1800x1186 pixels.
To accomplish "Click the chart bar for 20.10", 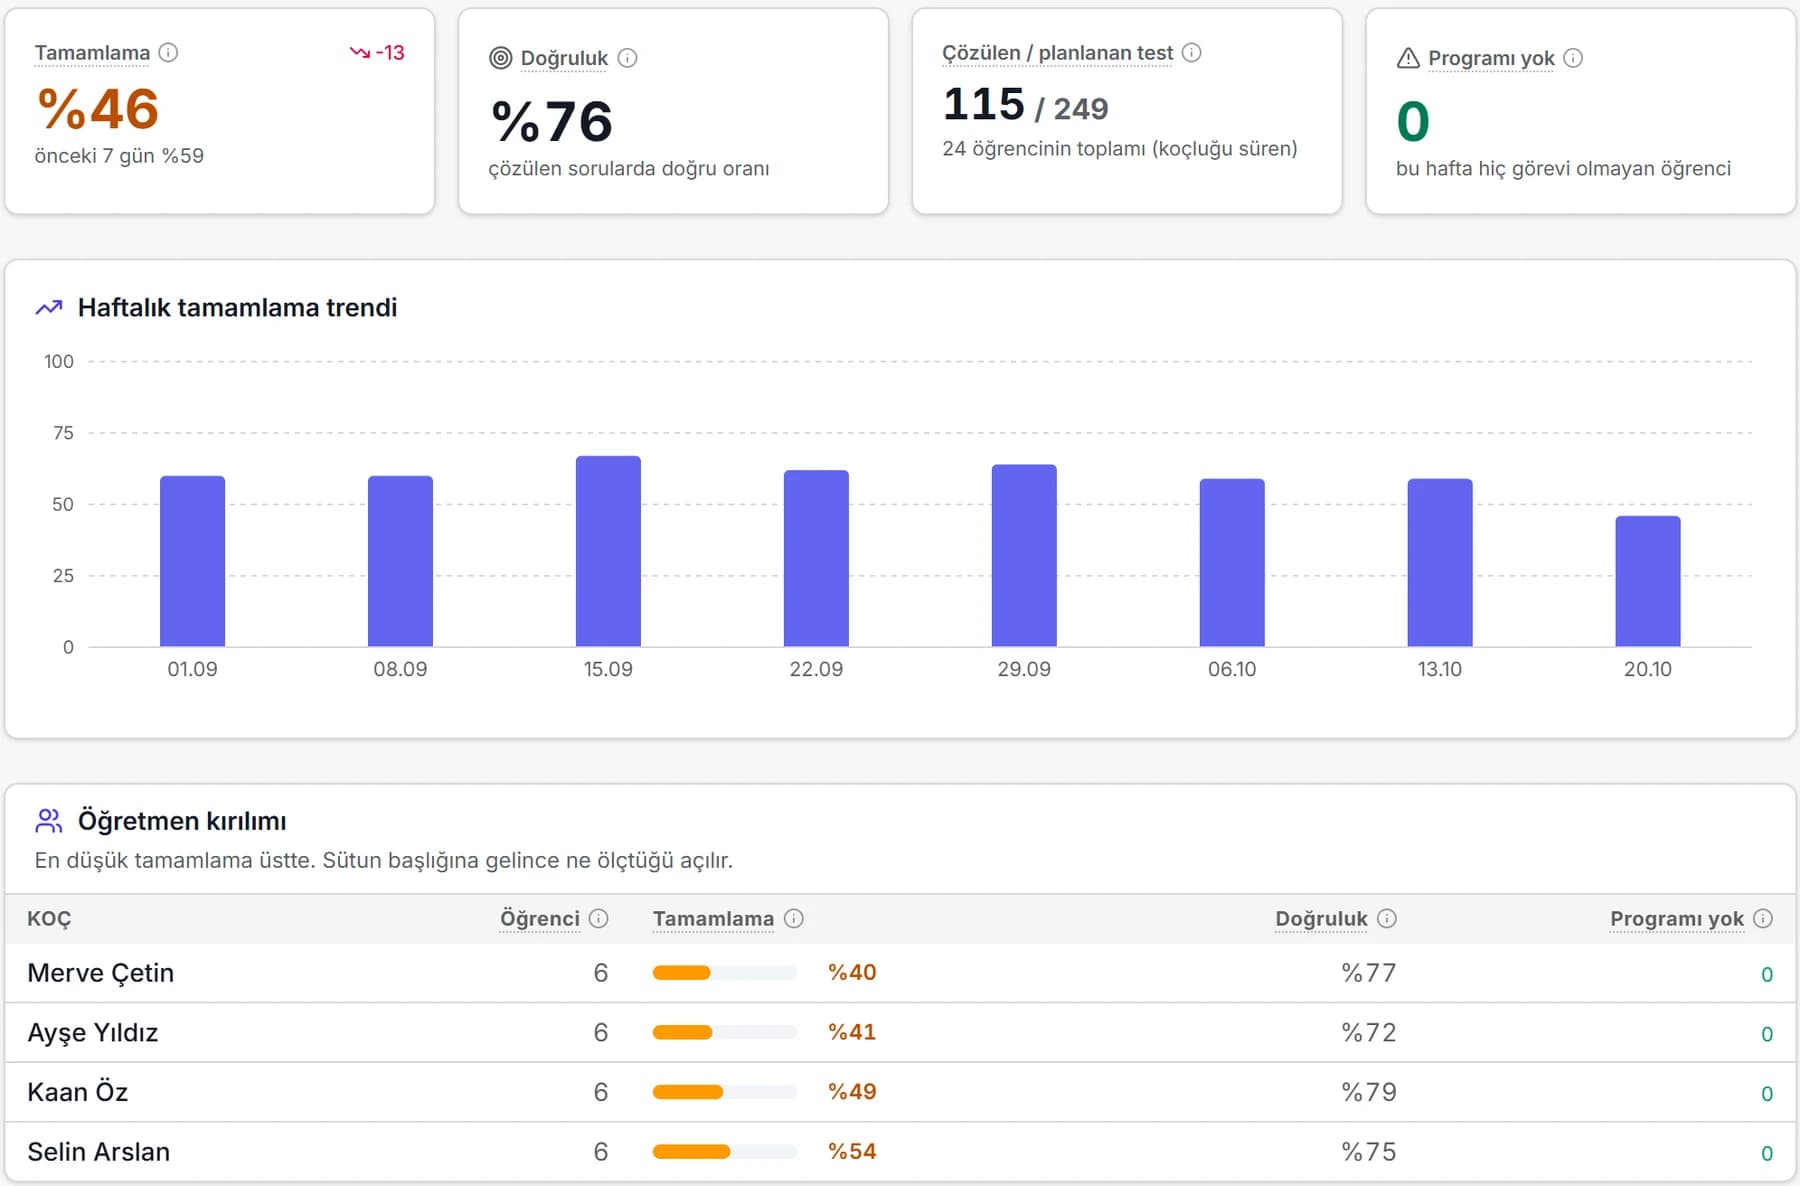I will 1648,581.
